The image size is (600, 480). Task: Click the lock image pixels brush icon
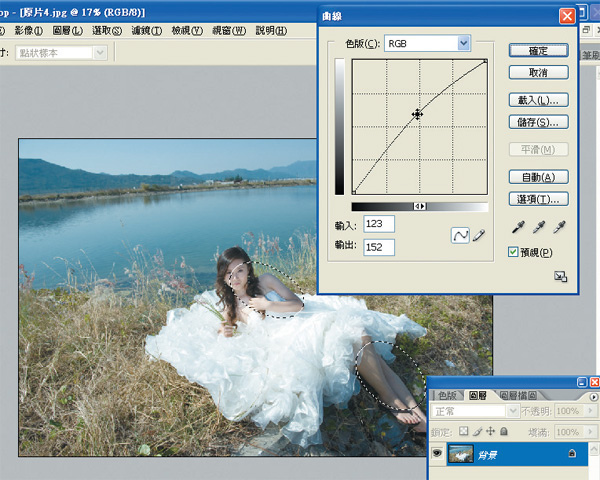tap(477, 432)
